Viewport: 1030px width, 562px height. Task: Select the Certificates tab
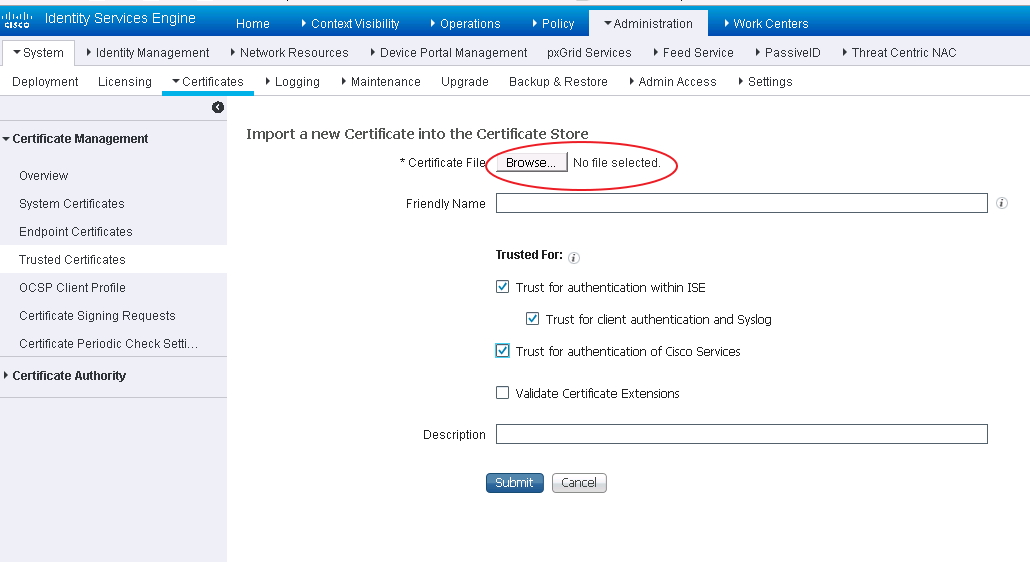coord(208,81)
